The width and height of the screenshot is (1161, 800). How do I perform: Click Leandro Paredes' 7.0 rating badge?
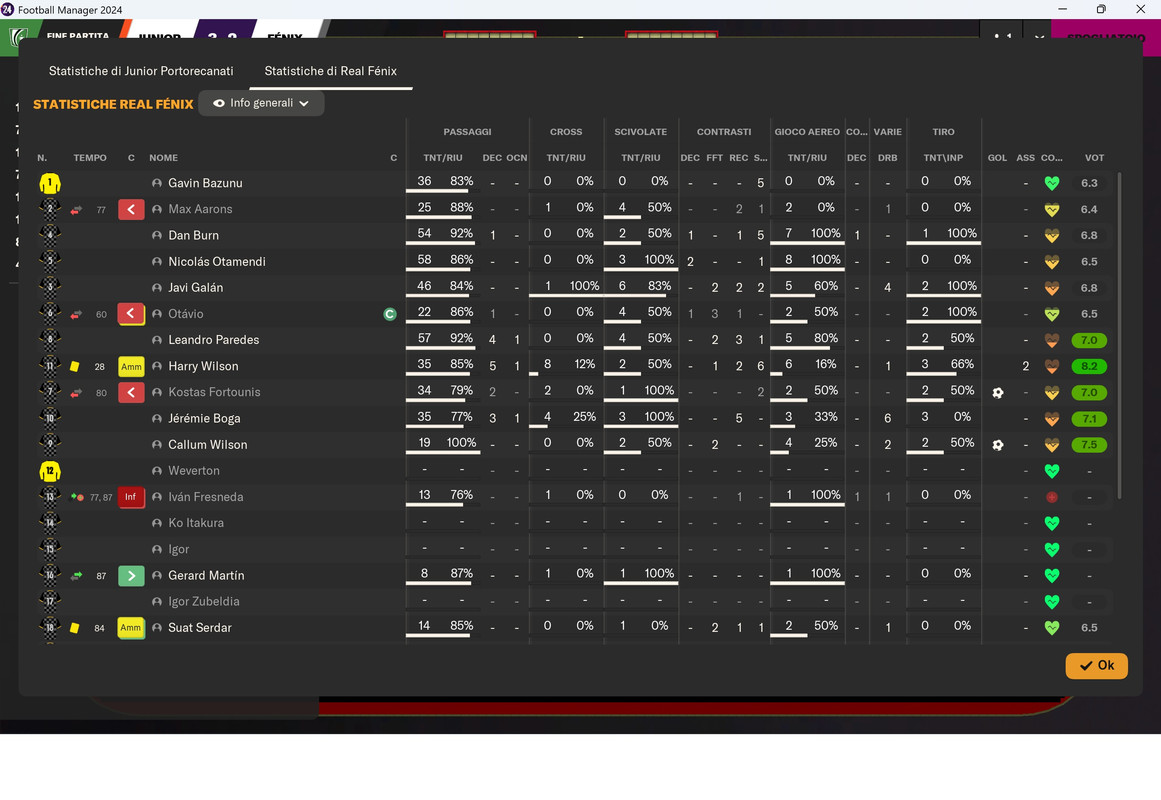(x=1088, y=340)
